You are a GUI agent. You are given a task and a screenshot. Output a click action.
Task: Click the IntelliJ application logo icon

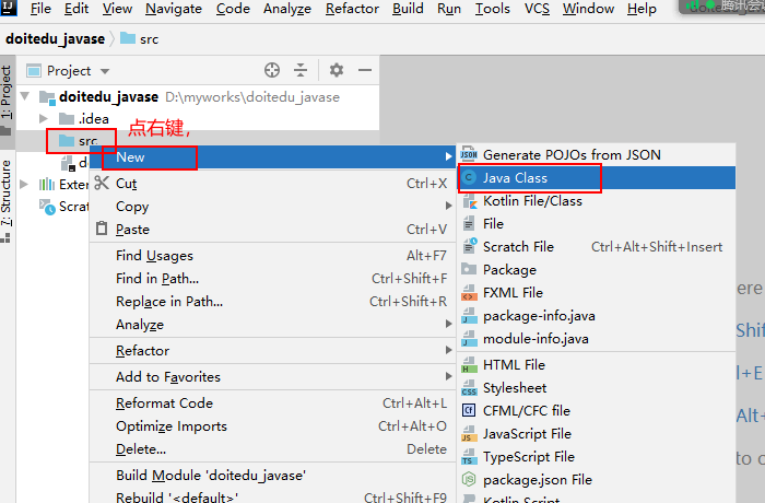[x=8, y=7]
